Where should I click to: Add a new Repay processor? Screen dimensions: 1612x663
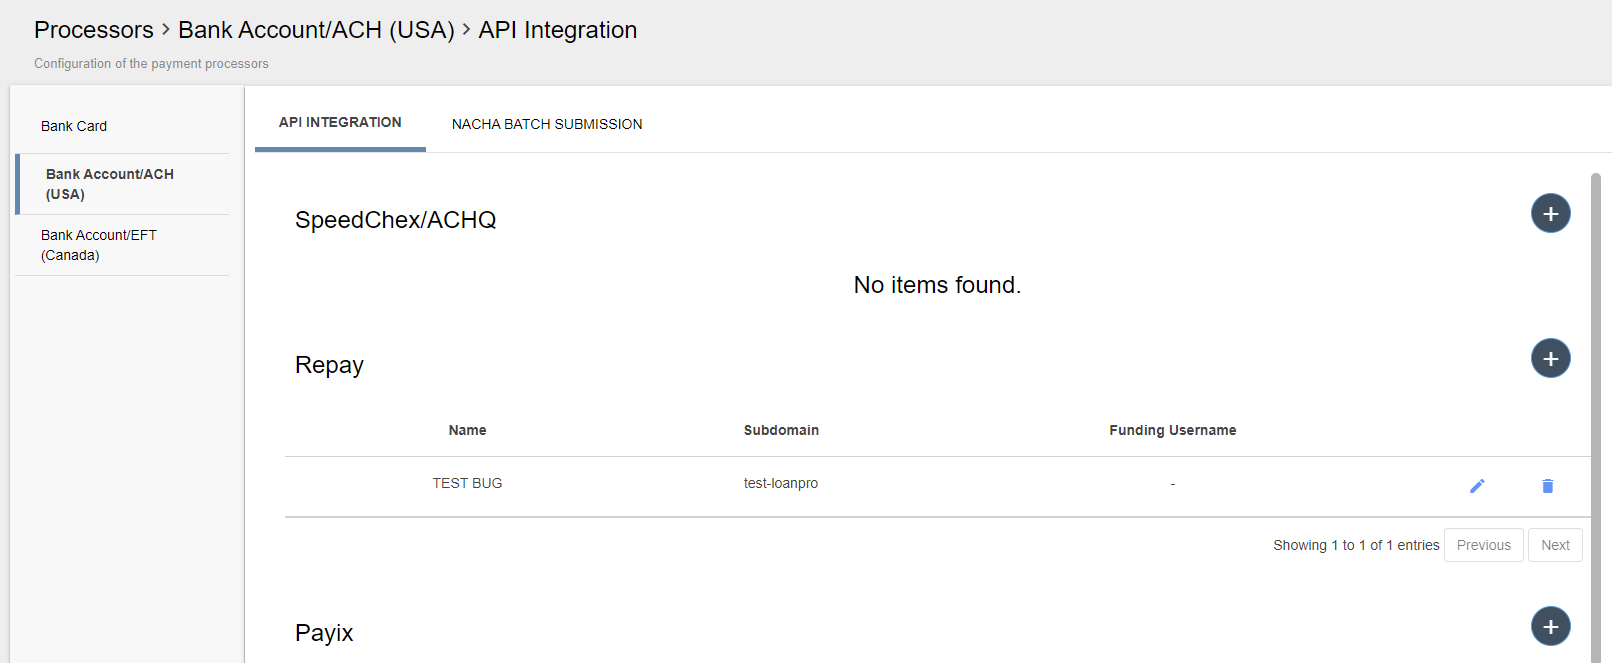point(1550,358)
